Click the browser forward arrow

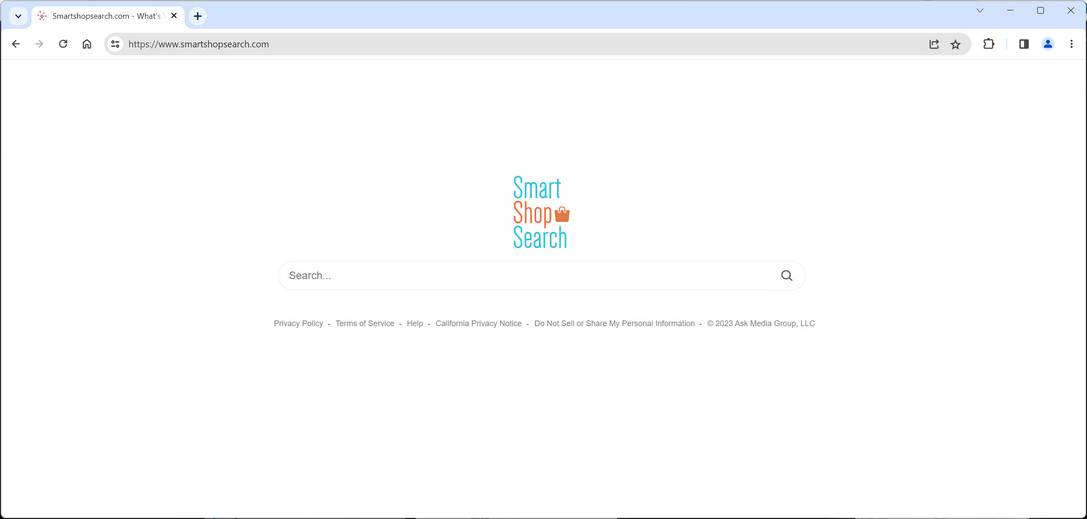[x=40, y=44]
